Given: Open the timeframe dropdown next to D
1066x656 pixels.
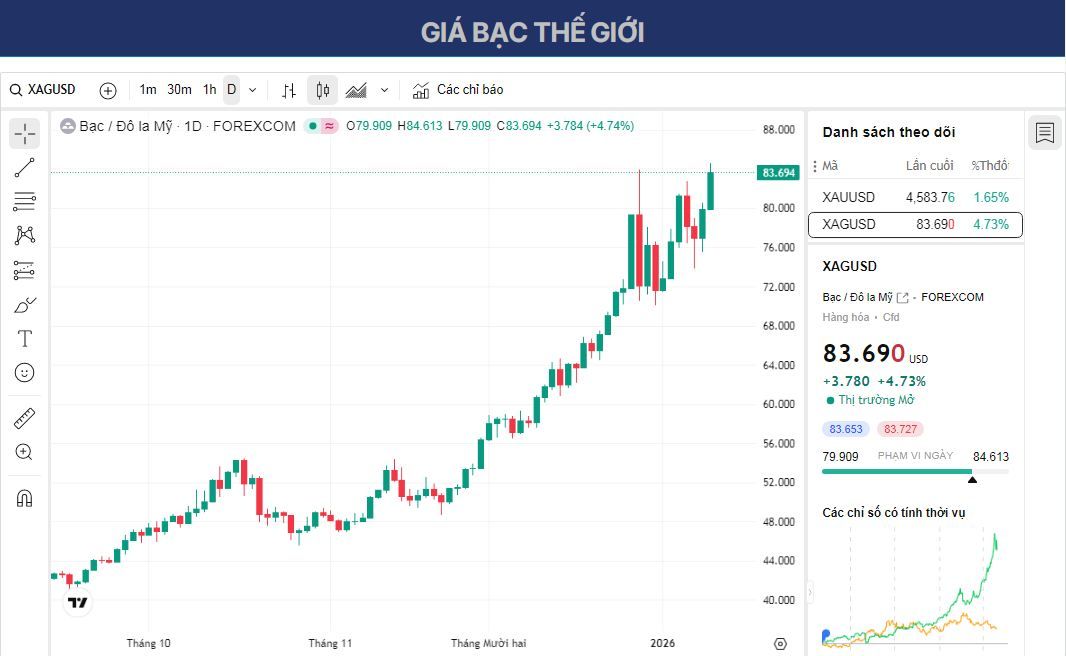Looking at the screenshot, I should pyautogui.click(x=251, y=89).
